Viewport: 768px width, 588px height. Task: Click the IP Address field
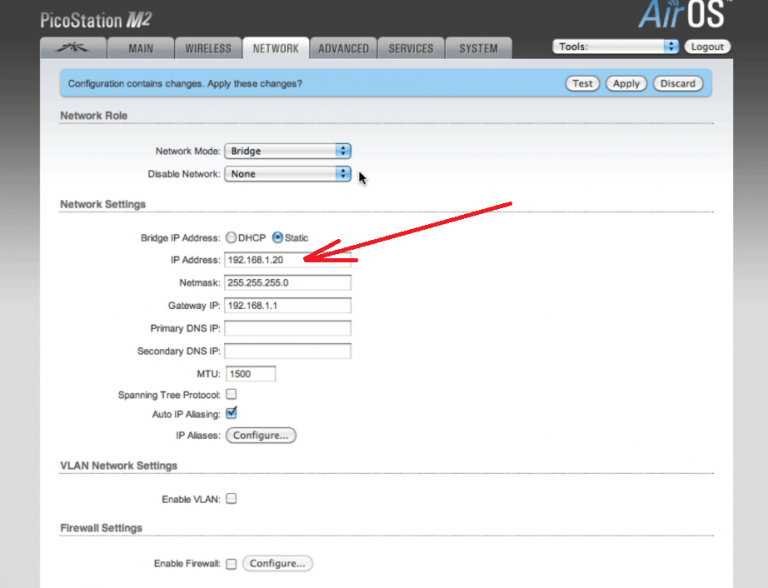[288, 260]
